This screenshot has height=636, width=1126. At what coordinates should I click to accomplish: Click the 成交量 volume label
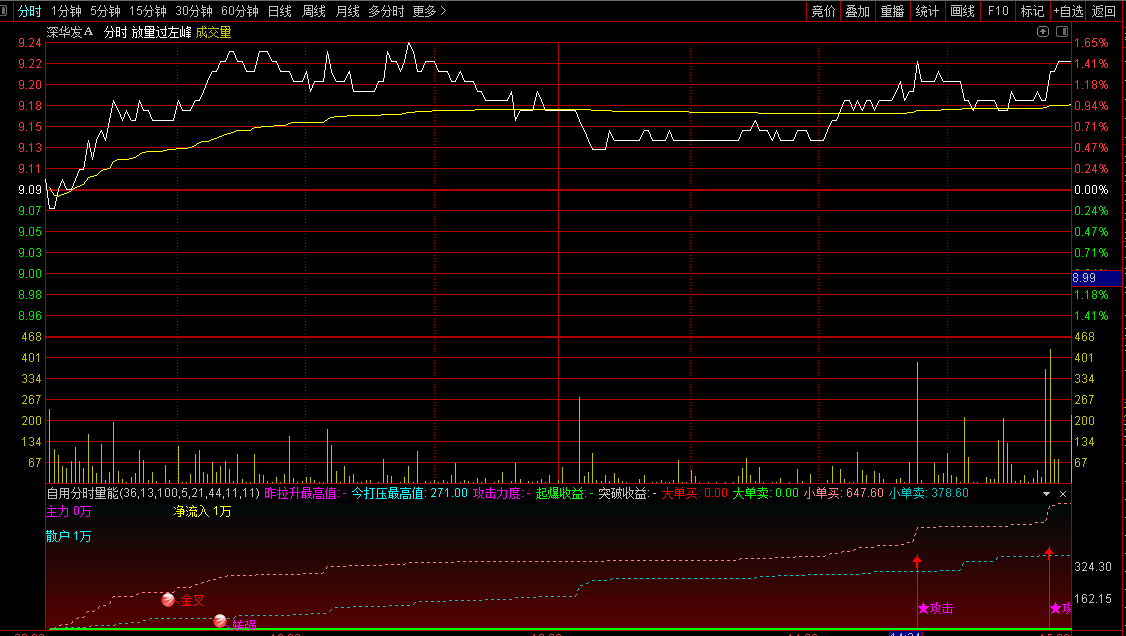(213, 32)
